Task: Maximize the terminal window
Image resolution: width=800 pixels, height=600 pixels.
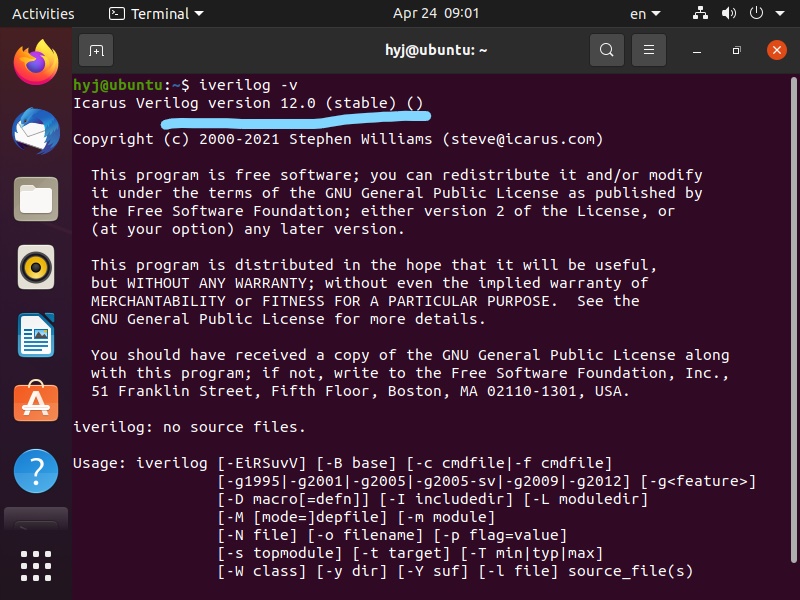Action: point(736,50)
